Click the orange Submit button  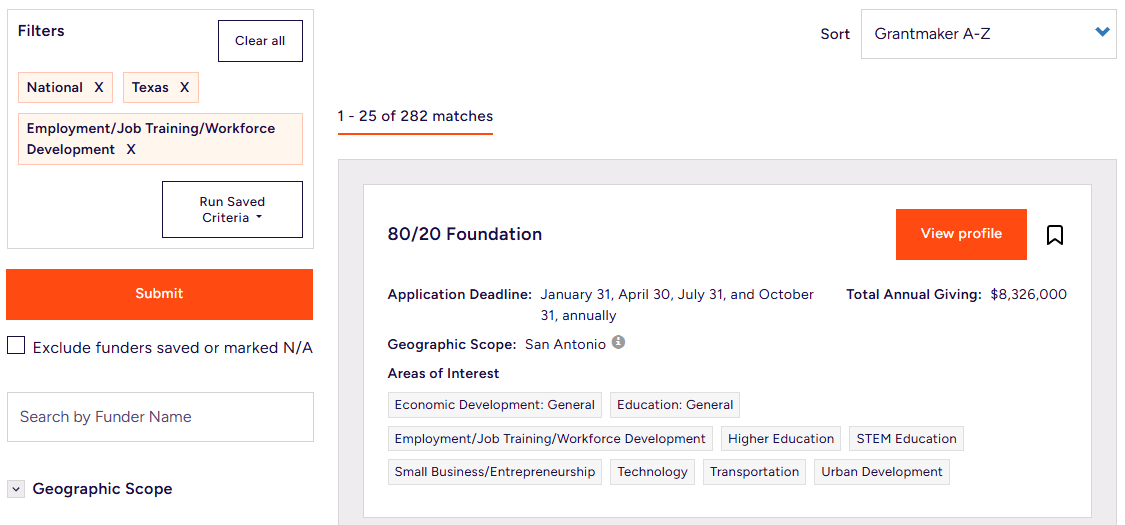pyautogui.click(x=160, y=294)
